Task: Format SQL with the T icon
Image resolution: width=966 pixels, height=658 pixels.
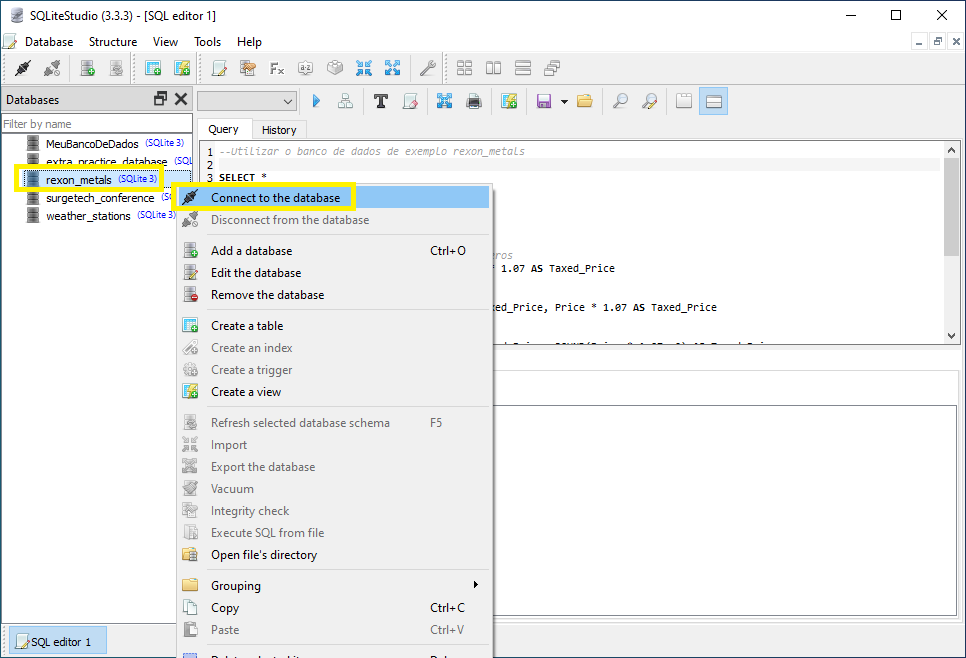Action: coord(381,101)
